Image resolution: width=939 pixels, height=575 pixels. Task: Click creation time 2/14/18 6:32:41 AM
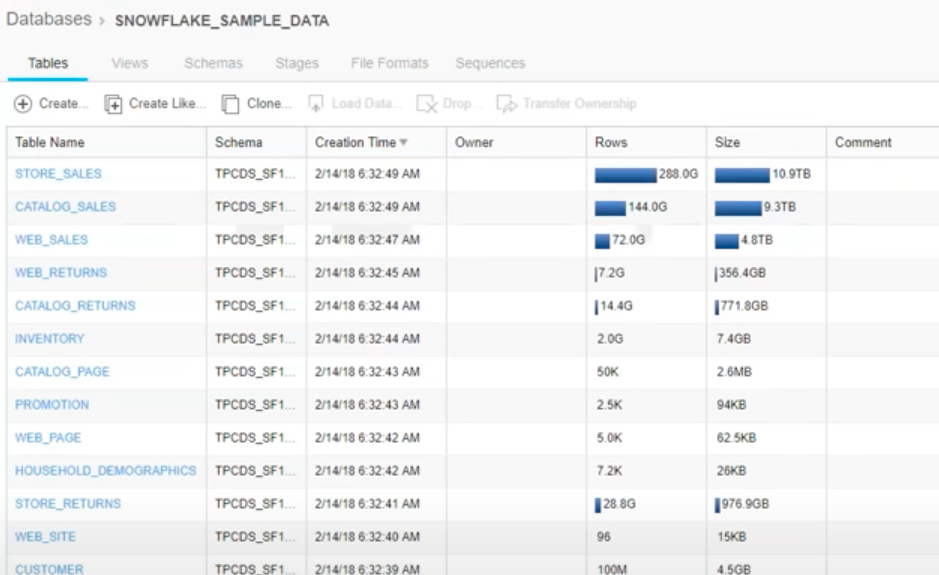(x=367, y=503)
